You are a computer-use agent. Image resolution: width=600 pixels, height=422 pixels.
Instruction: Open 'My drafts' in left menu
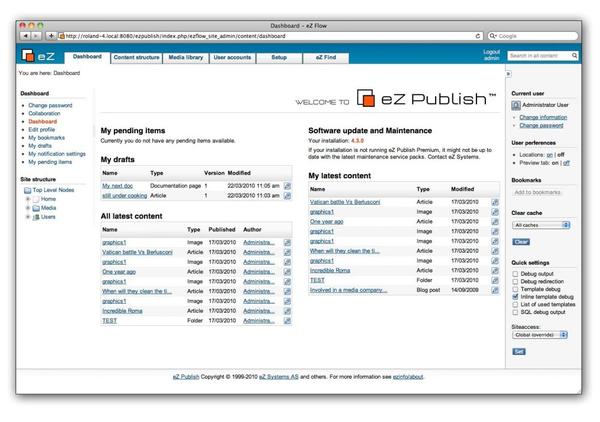click(40, 146)
